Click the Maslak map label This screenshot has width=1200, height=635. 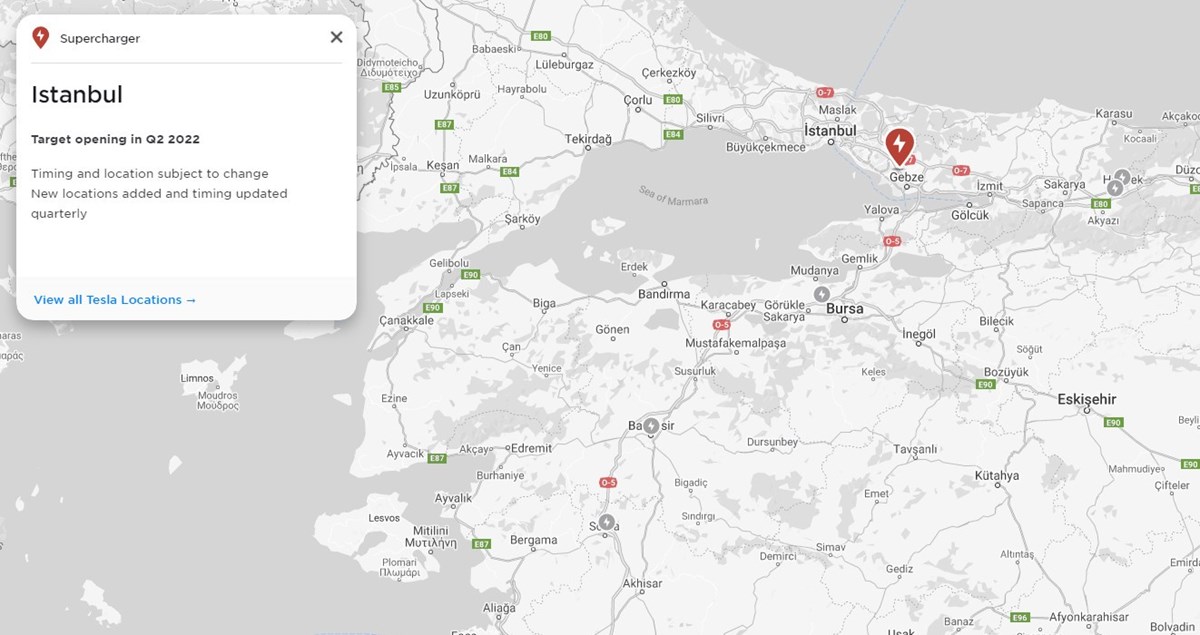838,109
